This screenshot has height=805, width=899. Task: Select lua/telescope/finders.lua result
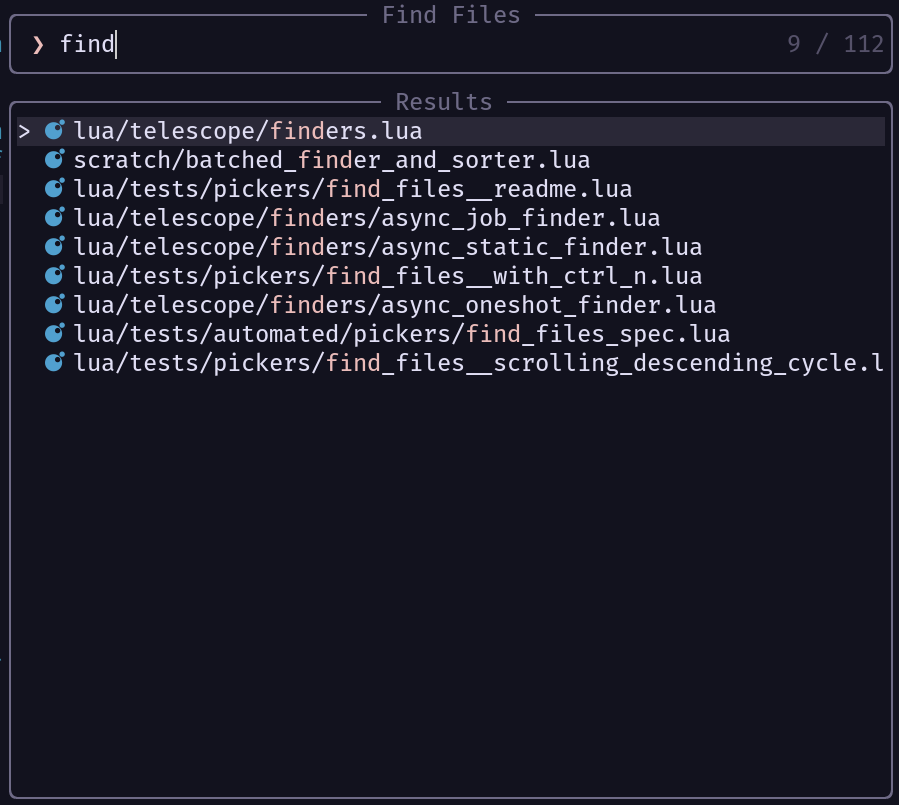coord(451,131)
